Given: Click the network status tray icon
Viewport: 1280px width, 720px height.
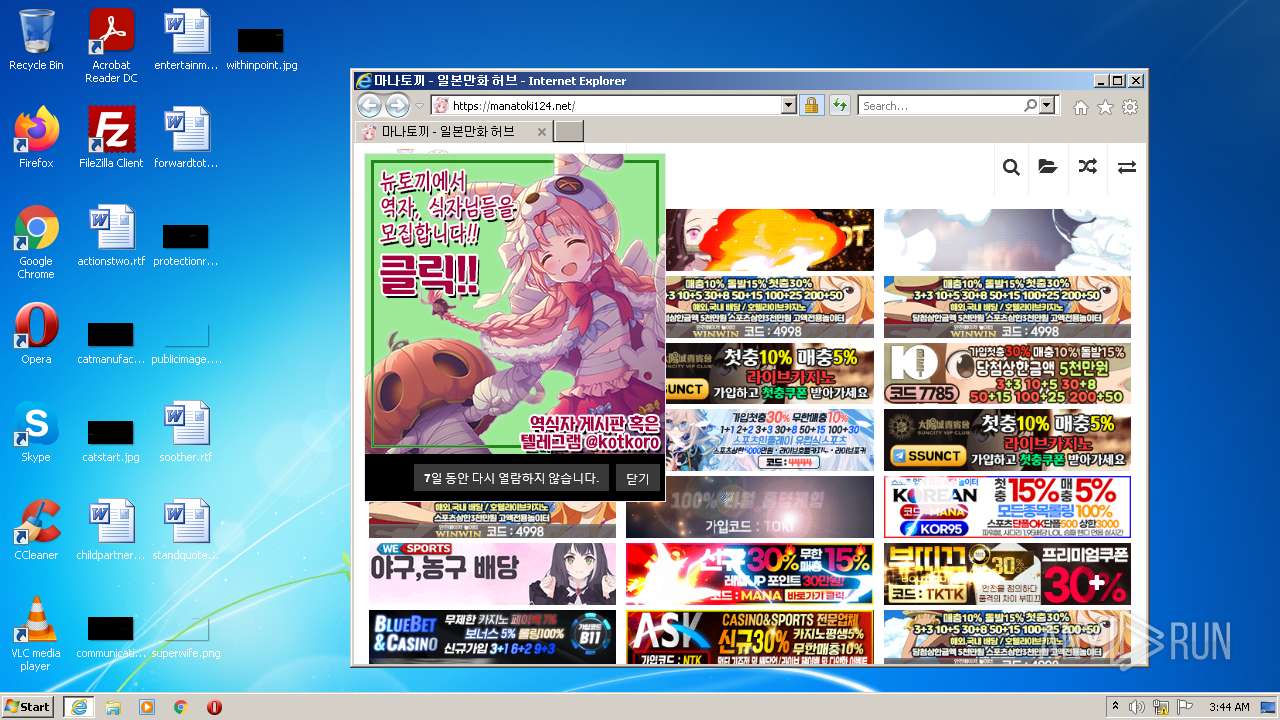Looking at the screenshot, I should pos(1163,707).
